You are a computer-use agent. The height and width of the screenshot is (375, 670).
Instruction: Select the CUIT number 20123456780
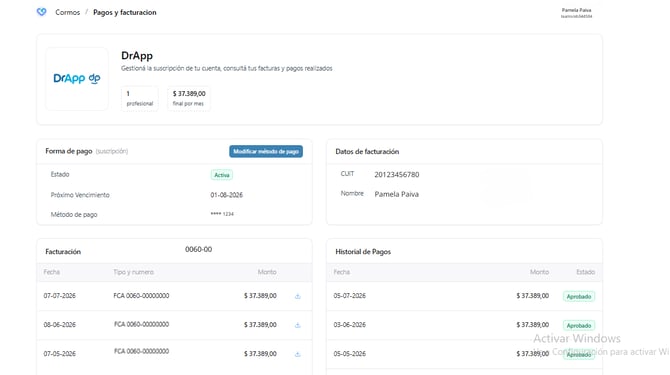pos(397,174)
